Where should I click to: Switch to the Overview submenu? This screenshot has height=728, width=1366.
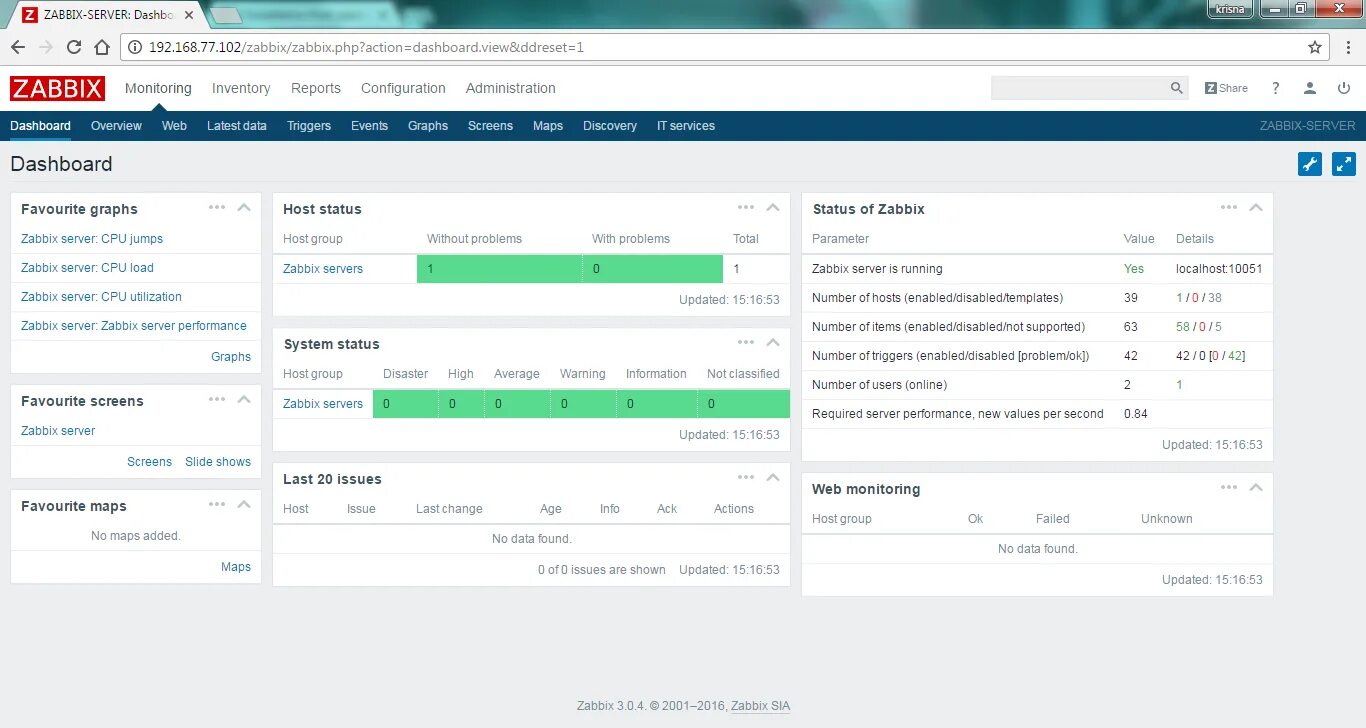coord(116,126)
